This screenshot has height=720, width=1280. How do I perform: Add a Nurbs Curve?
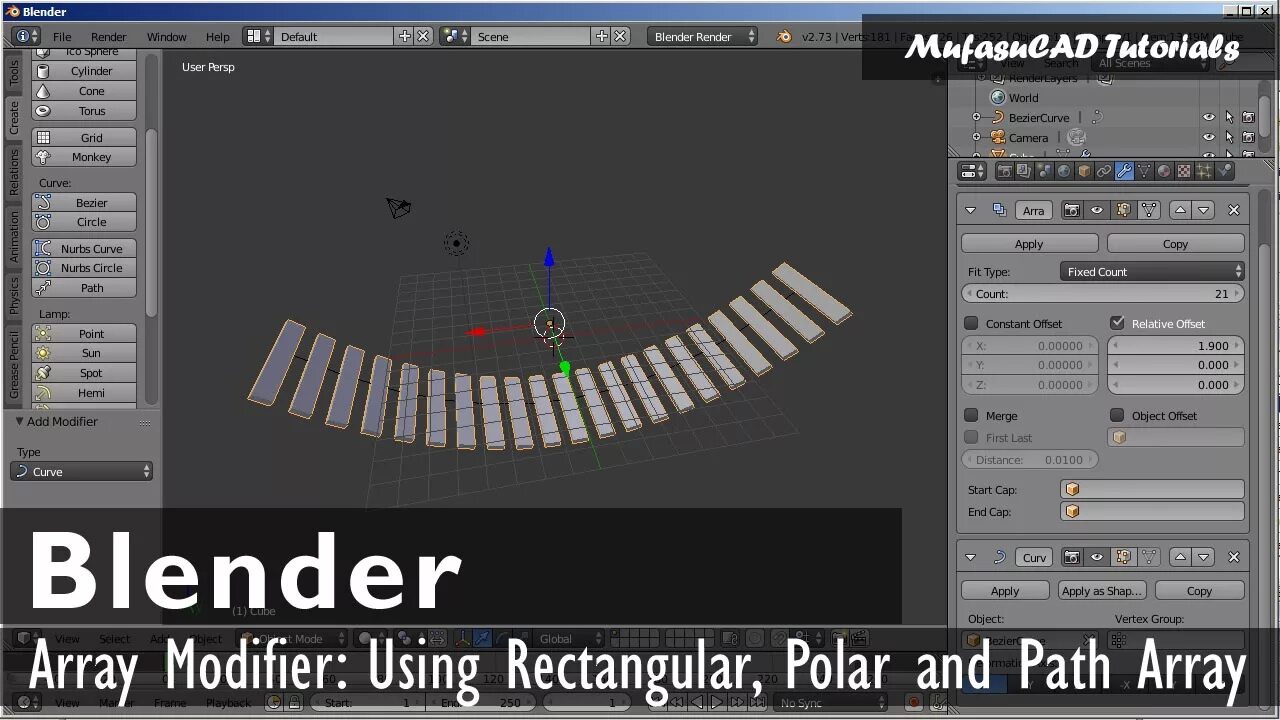(x=84, y=249)
